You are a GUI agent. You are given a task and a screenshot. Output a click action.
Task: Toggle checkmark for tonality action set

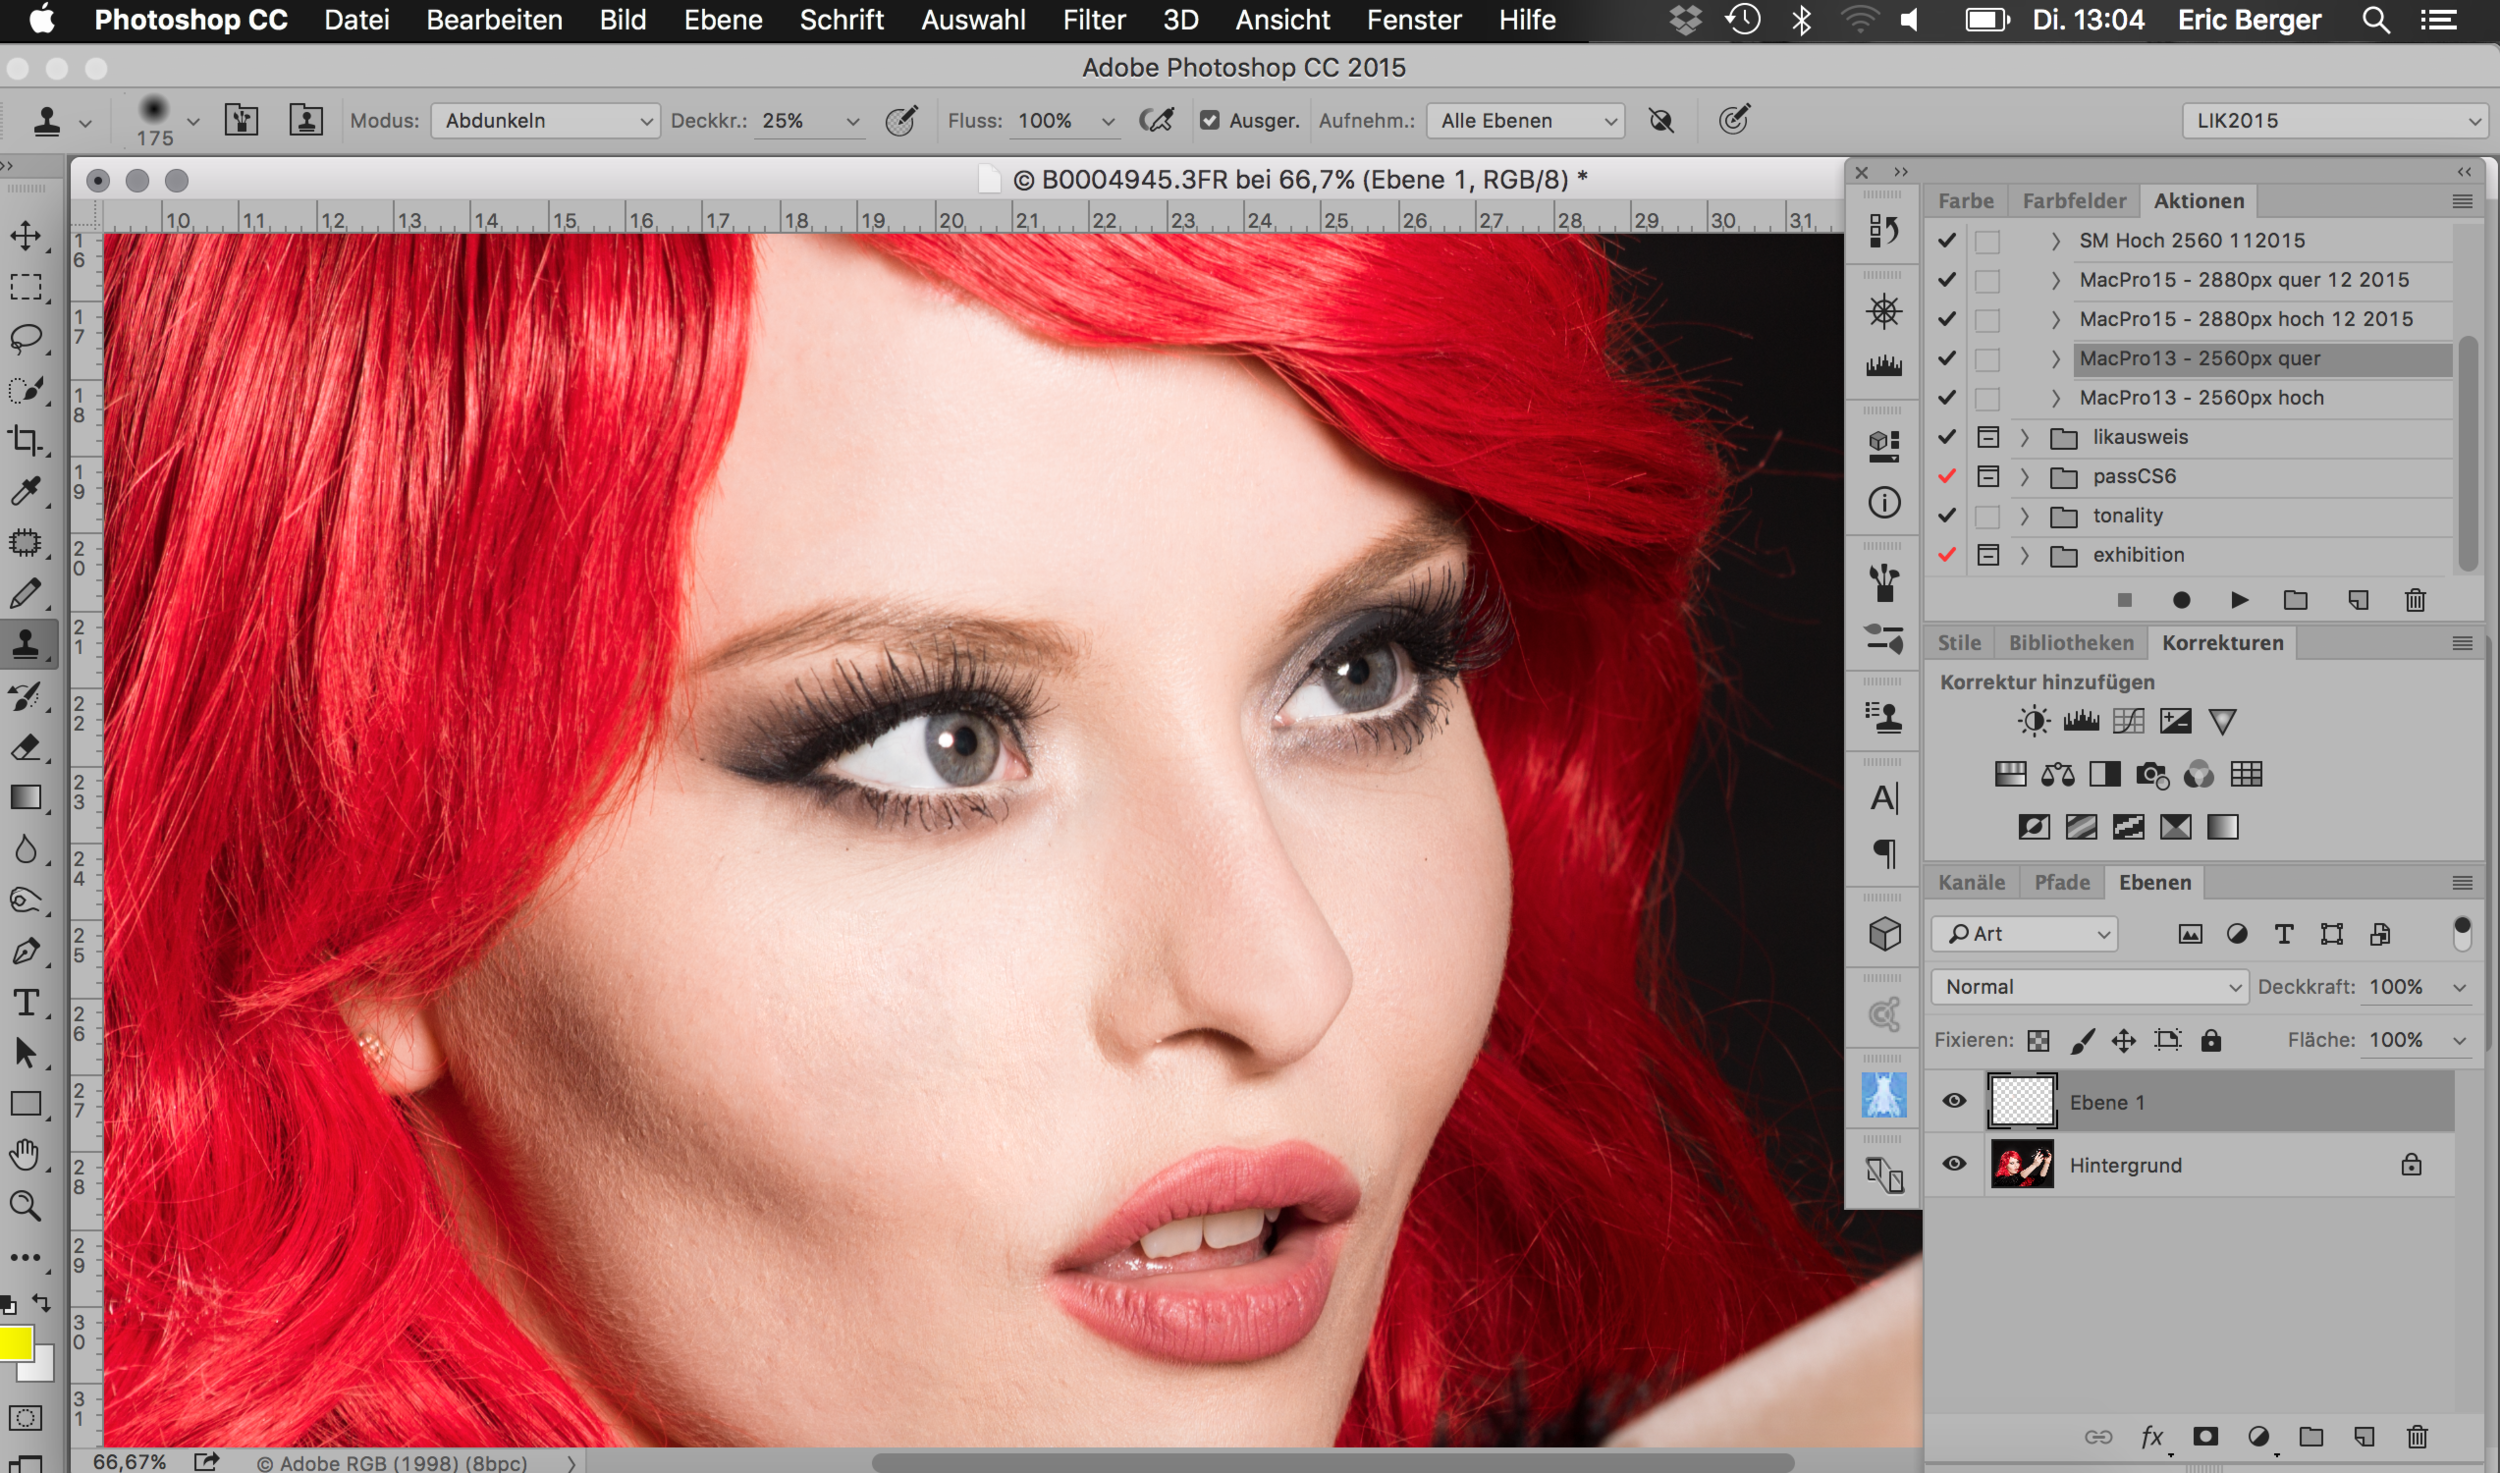pos(1946,516)
